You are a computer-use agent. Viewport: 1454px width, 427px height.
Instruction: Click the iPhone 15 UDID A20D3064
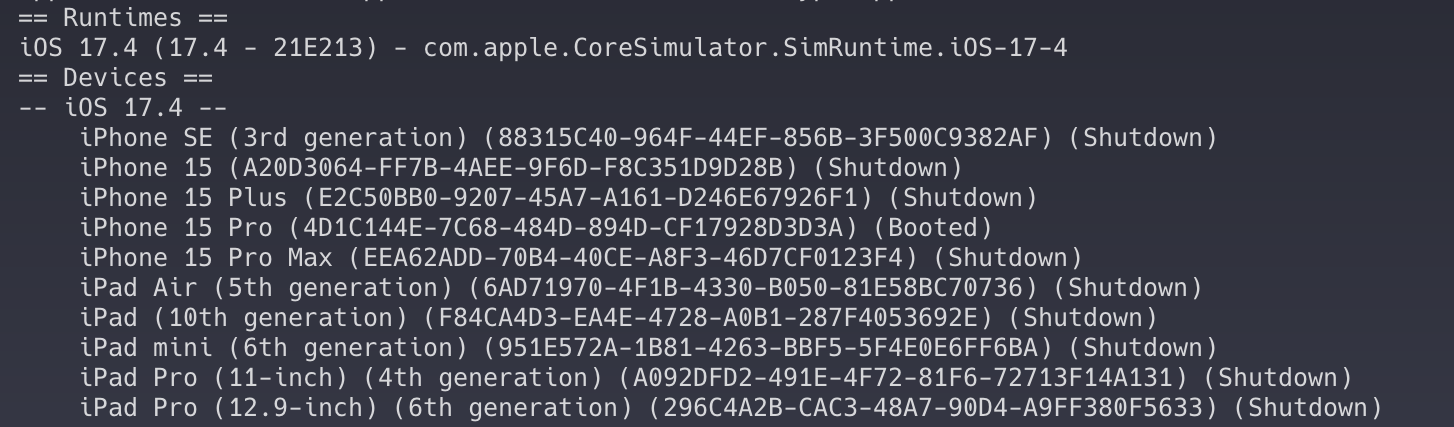click(x=513, y=168)
